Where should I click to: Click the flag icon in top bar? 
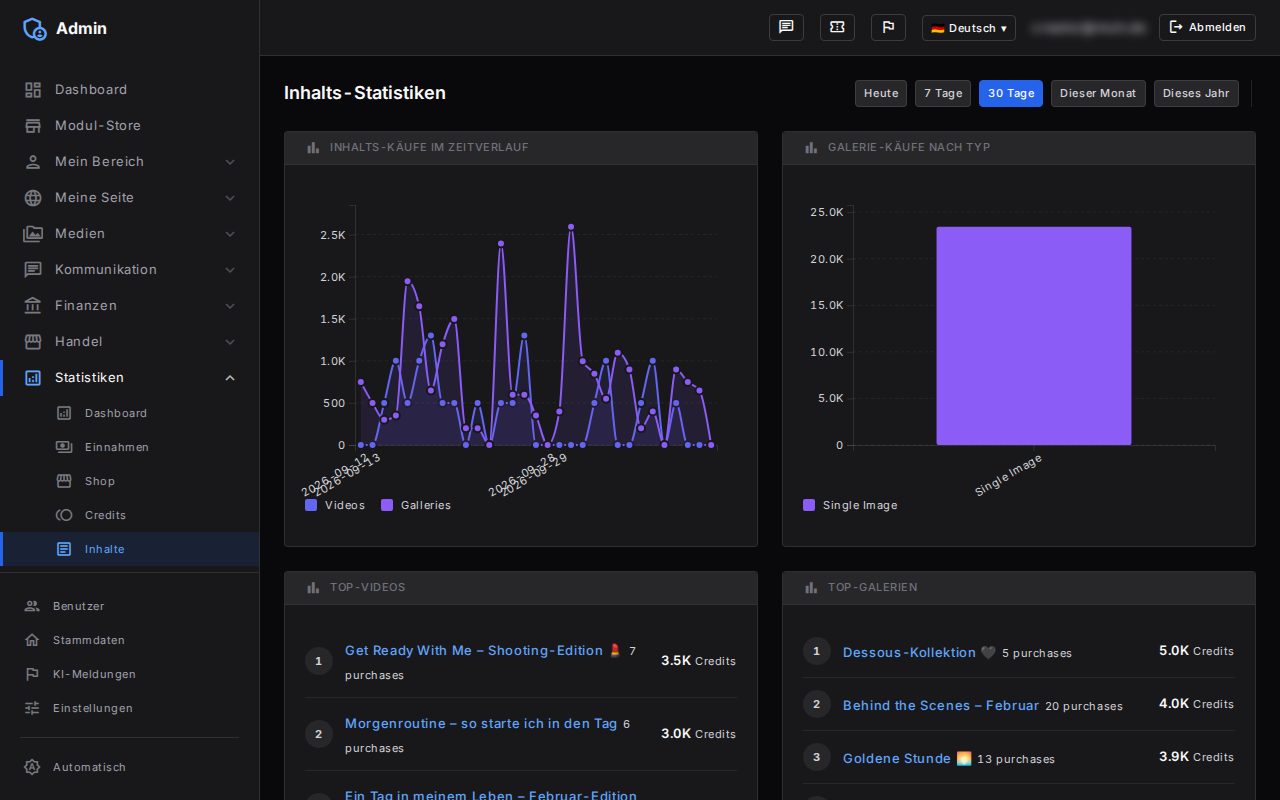tap(888, 27)
